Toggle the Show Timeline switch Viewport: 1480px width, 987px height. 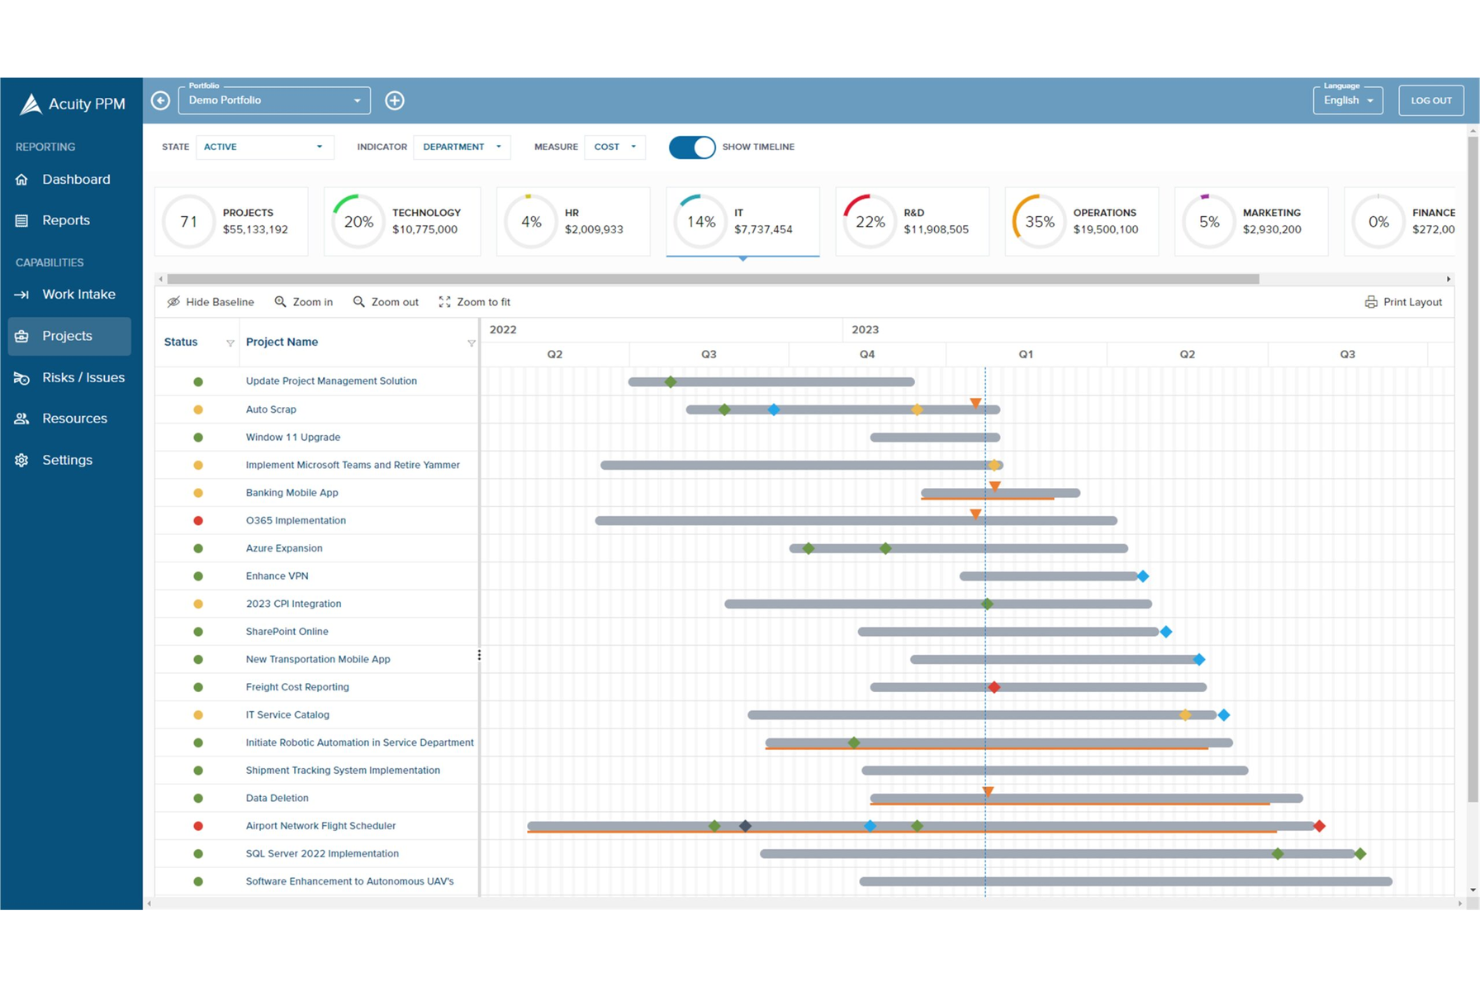point(691,147)
